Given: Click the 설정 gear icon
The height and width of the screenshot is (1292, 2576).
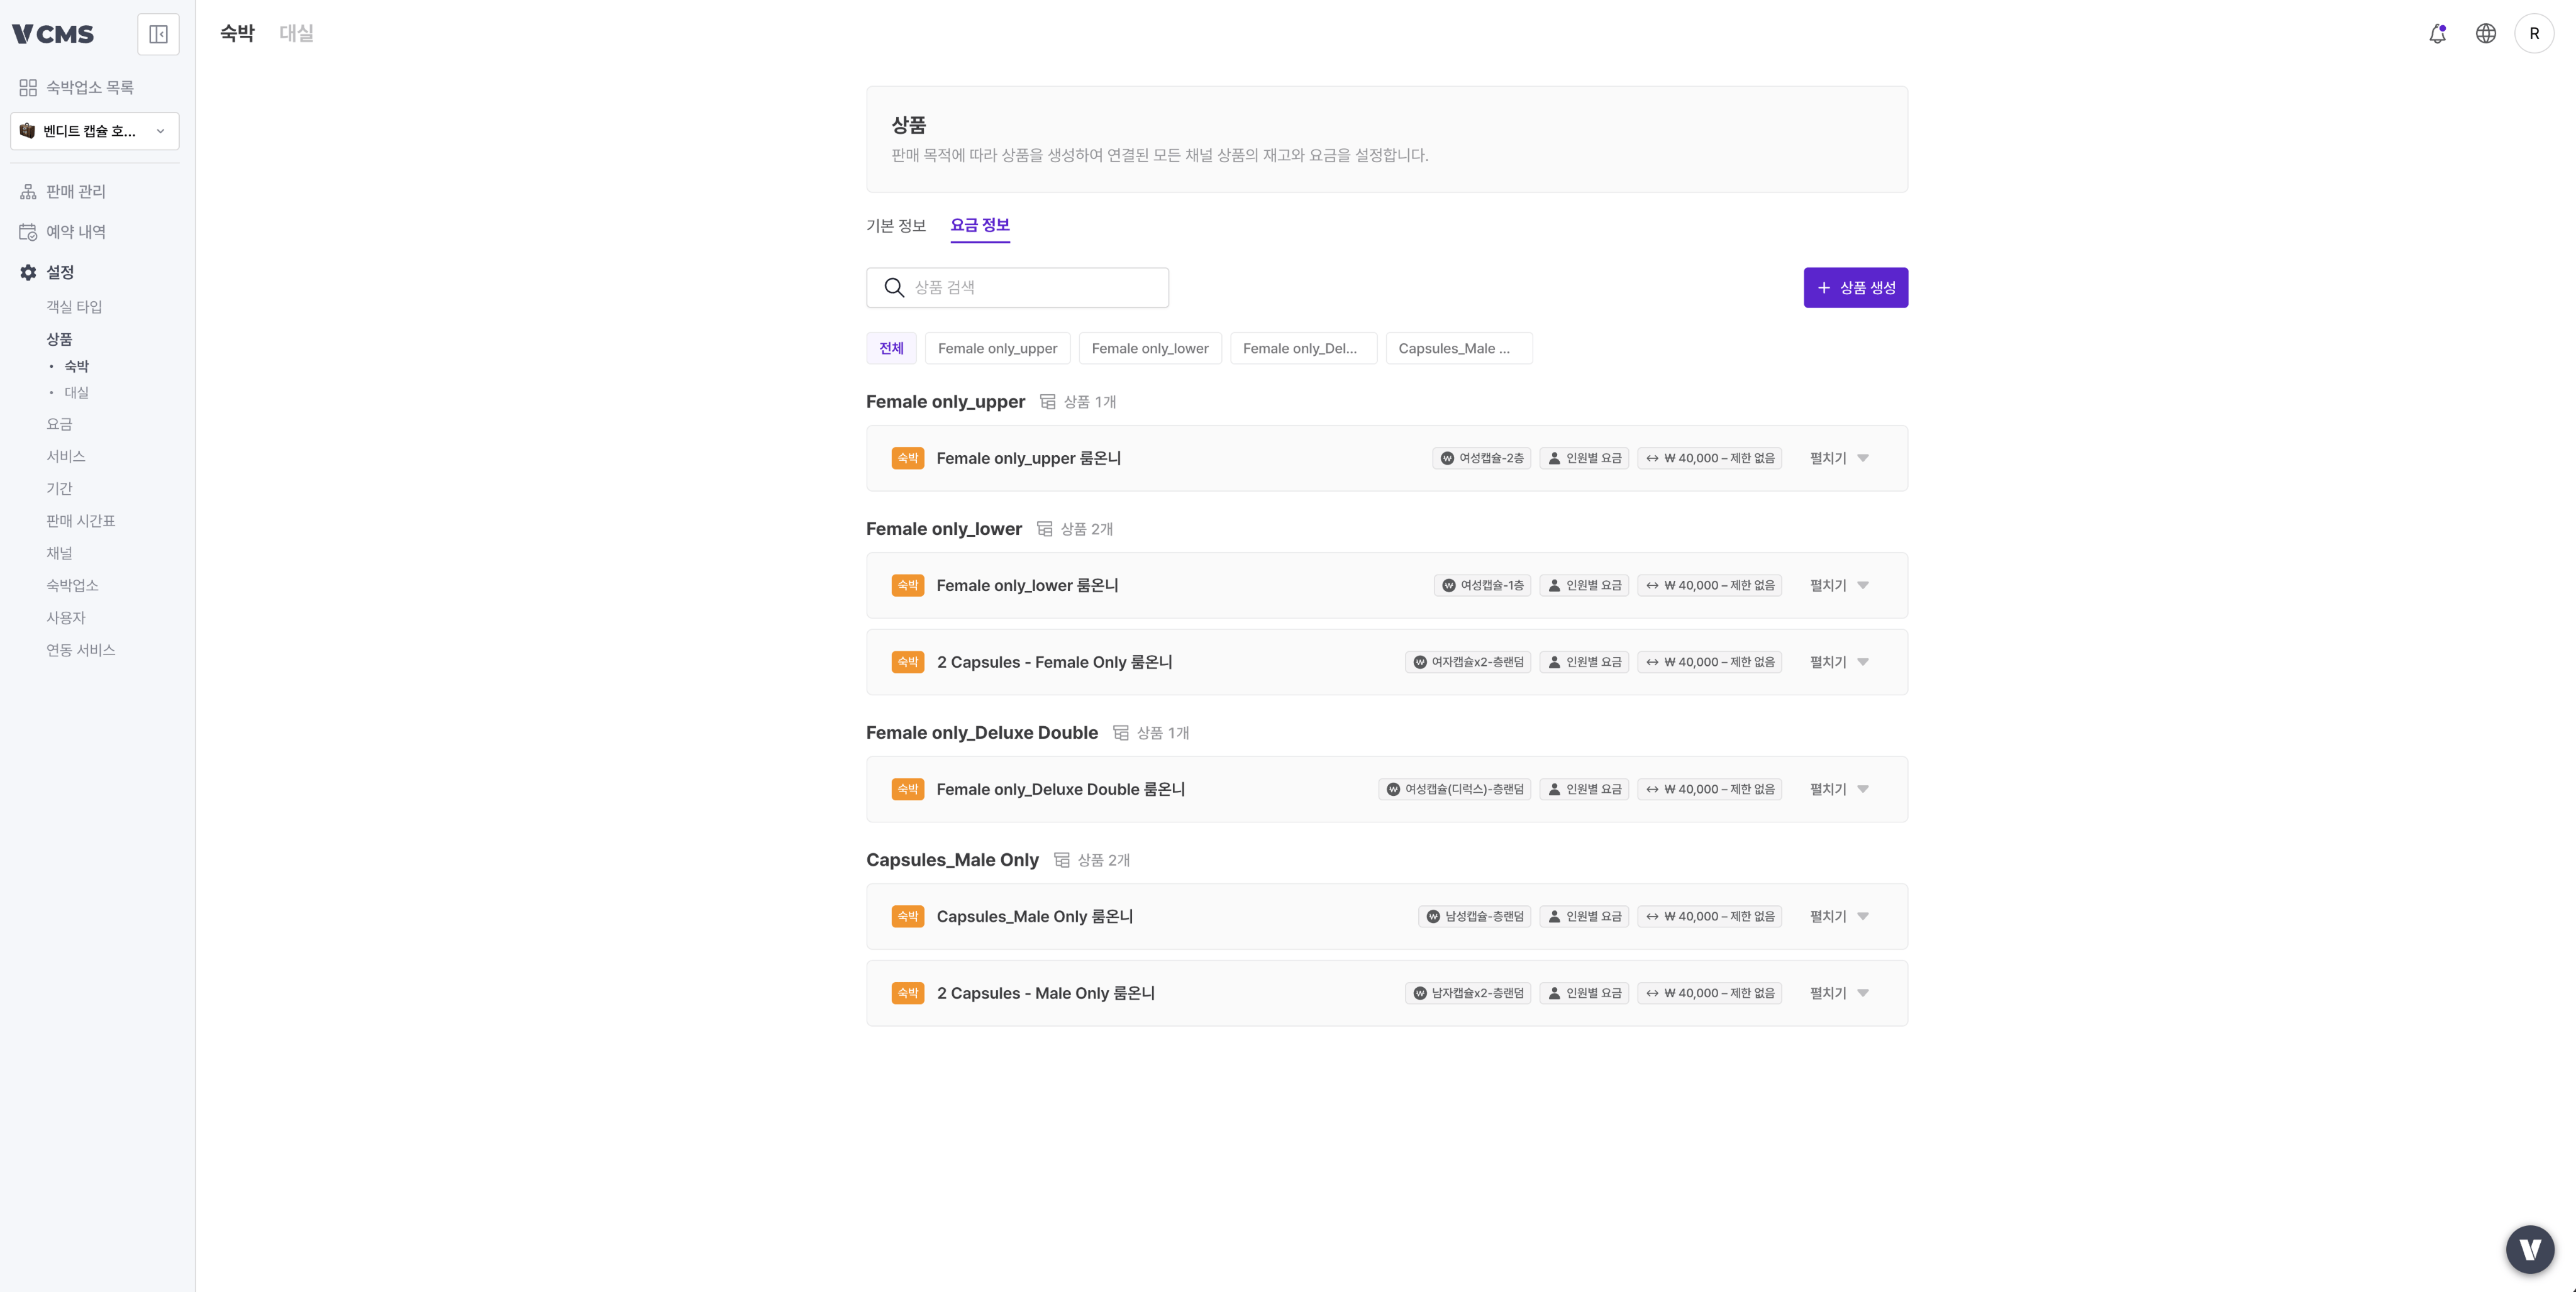Looking at the screenshot, I should click(x=28, y=272).
